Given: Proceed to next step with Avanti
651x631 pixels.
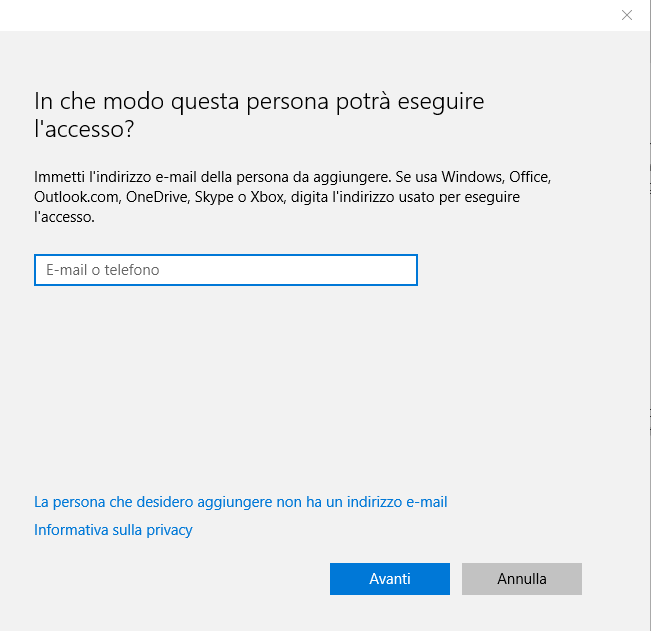Looking at the screenshot, I should 389,579.
